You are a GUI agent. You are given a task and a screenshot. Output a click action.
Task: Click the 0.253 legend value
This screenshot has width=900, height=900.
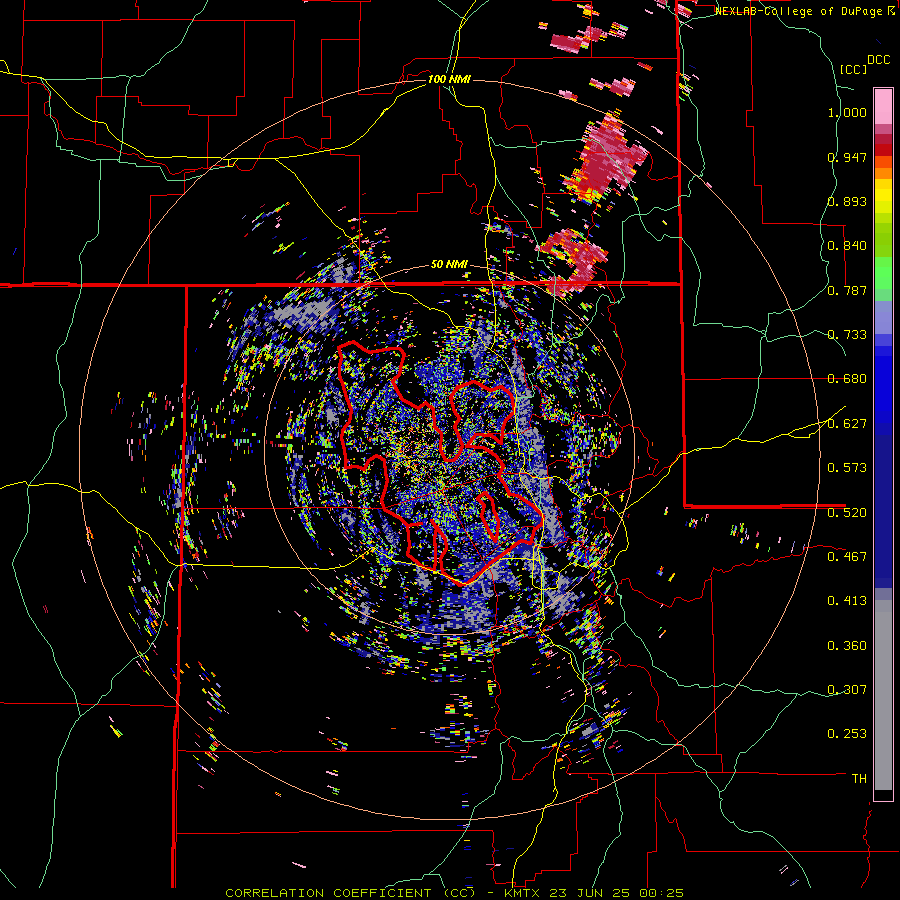847,734
